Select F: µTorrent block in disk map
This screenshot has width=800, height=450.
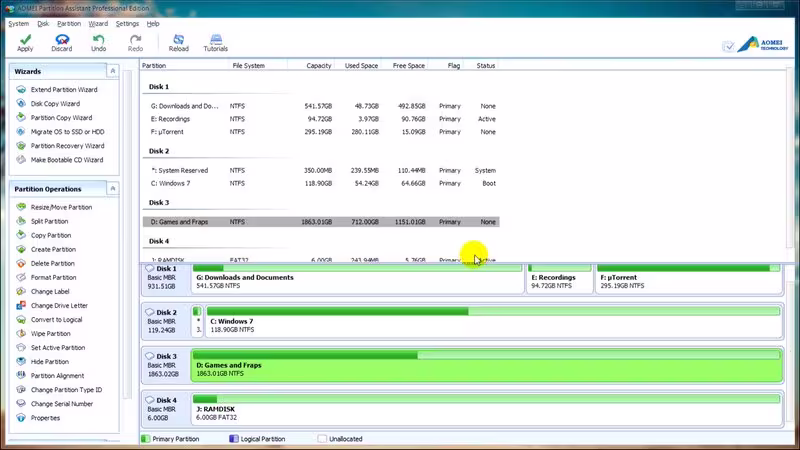click(689, 279)
